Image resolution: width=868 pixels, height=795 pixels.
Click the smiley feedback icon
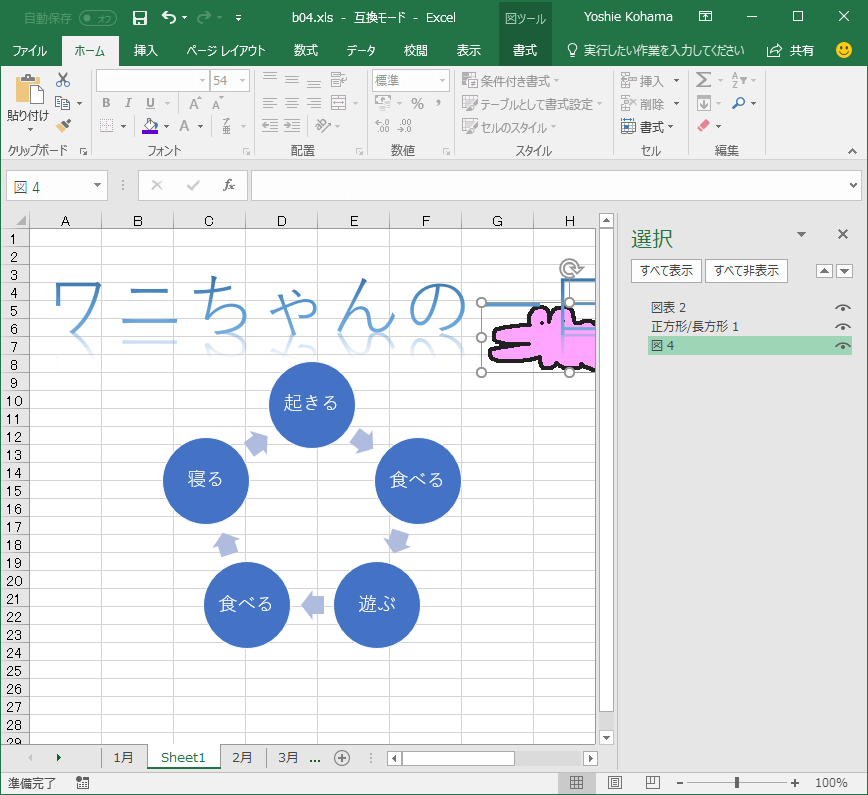click(x=844, y=50)
